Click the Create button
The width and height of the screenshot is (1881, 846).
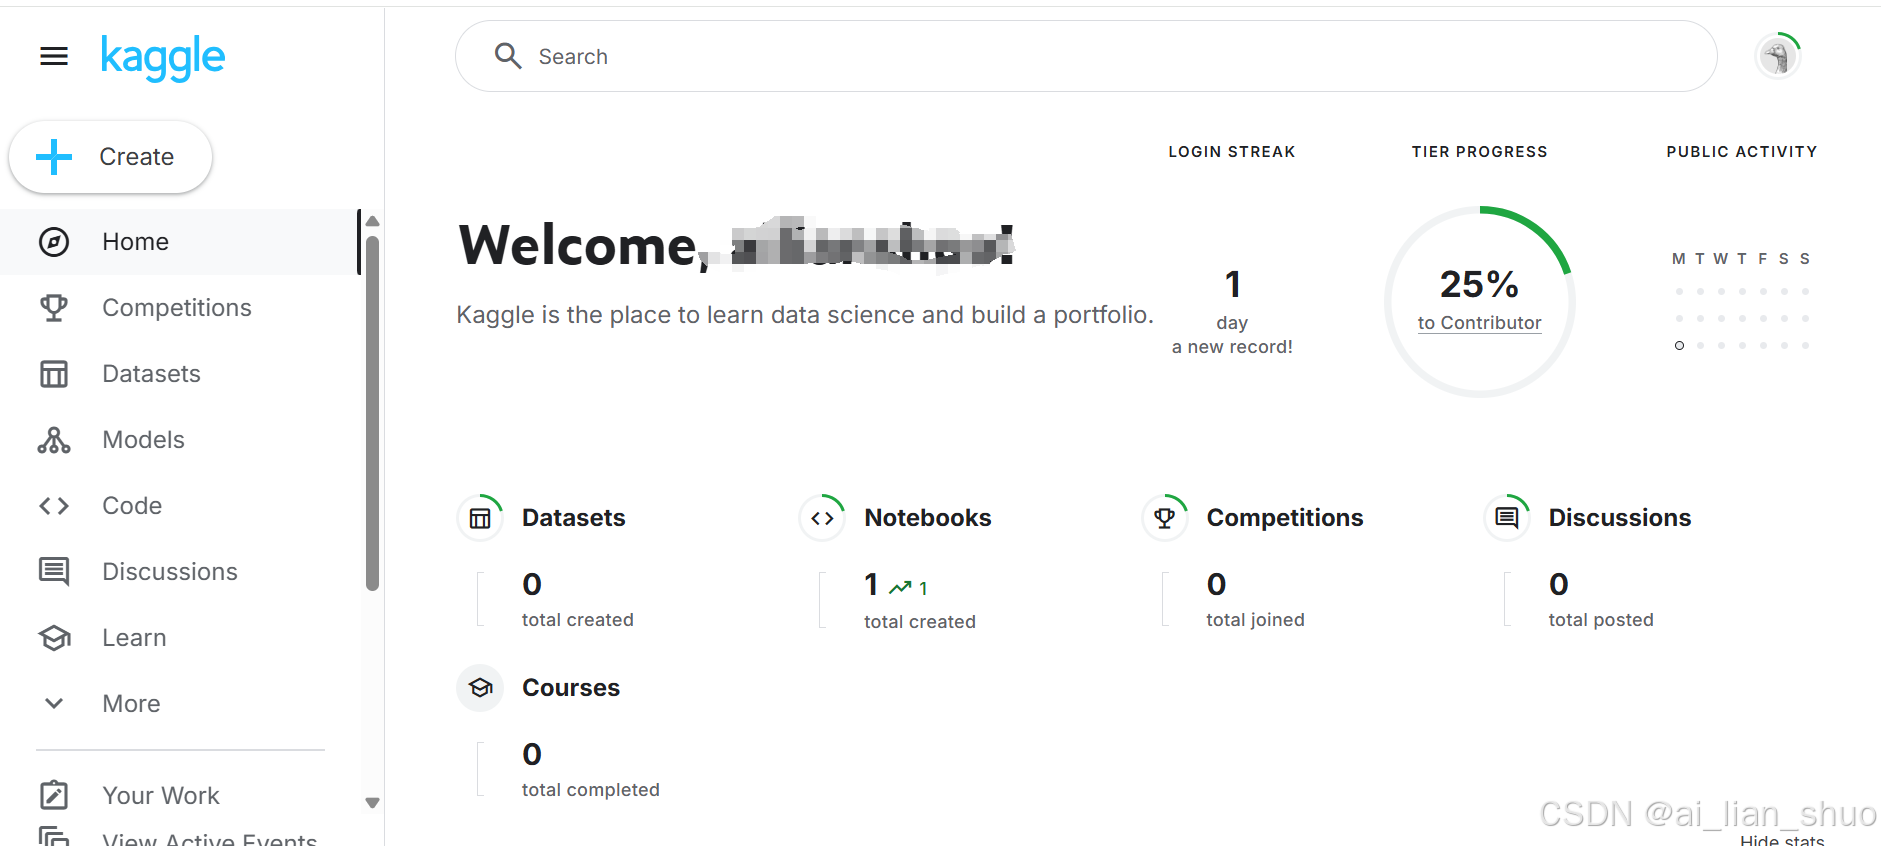point(110,157)
